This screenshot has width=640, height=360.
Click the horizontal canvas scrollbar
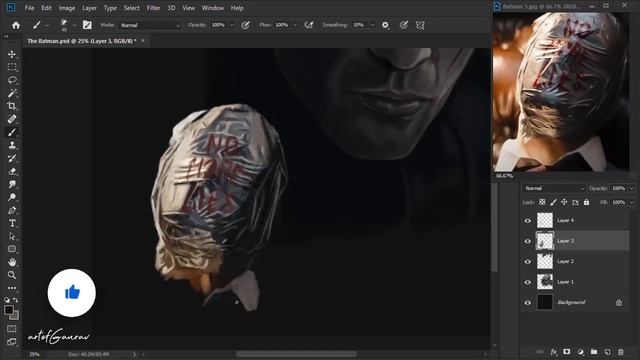pos(296,354)
